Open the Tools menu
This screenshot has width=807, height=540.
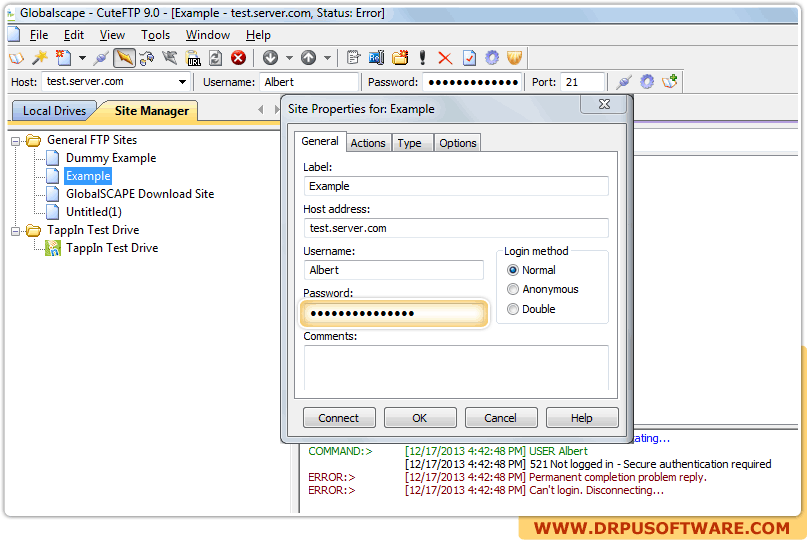155,35
